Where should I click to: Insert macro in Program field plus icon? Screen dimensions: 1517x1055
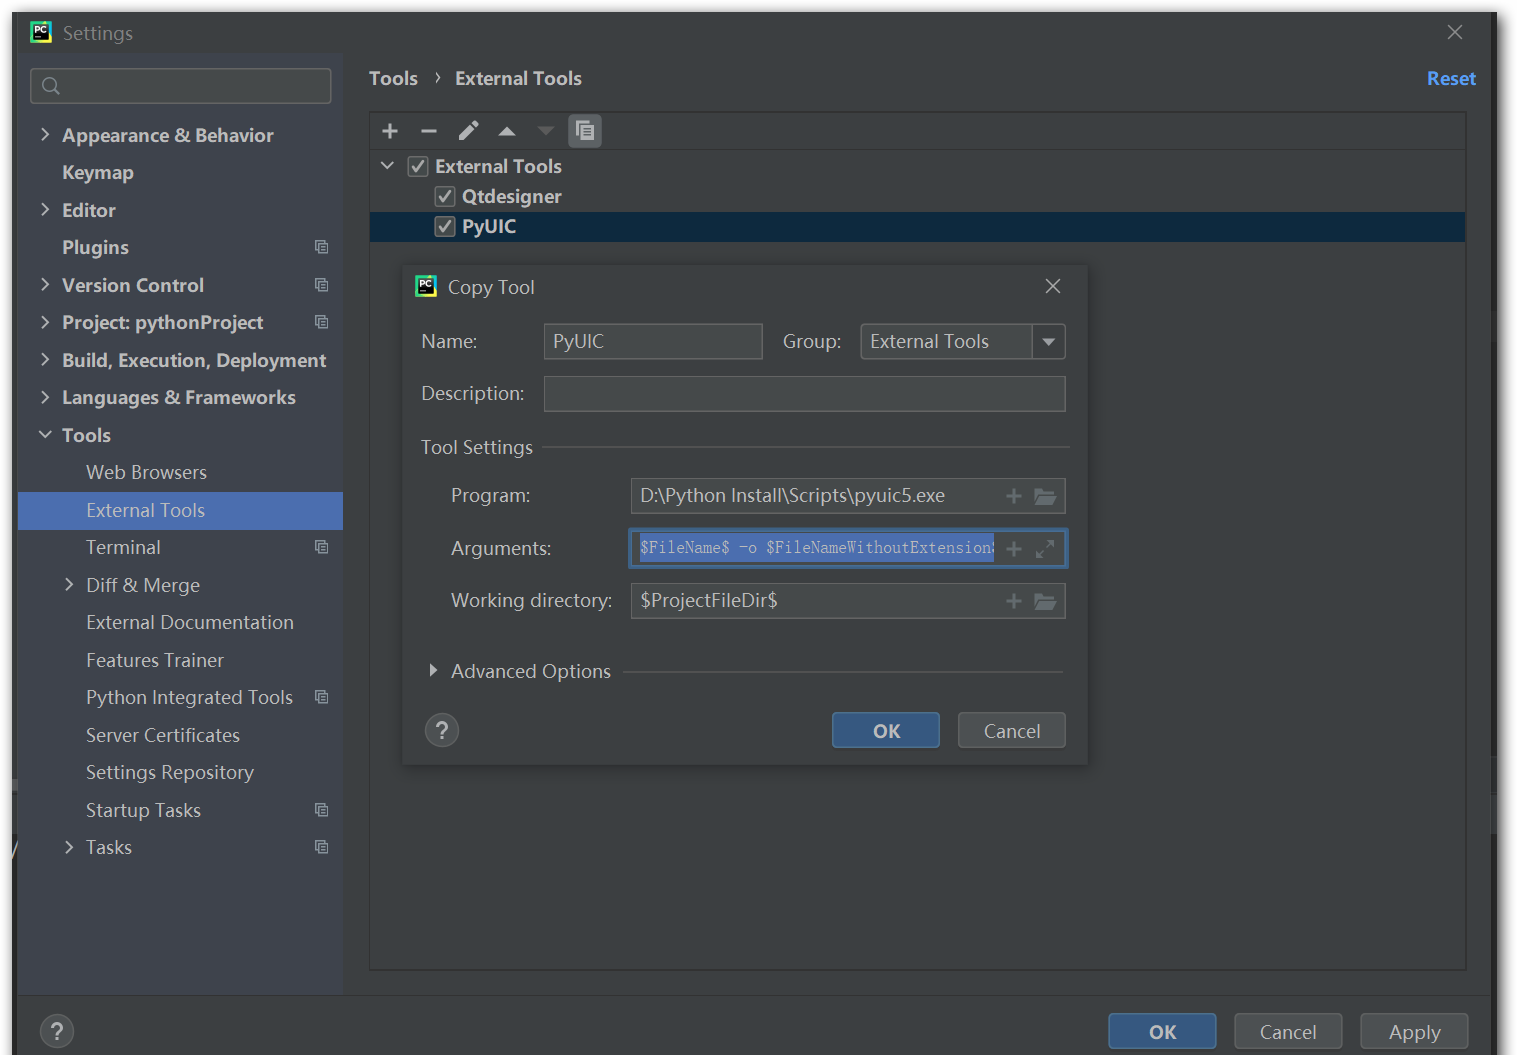[x=1013, y=496]
